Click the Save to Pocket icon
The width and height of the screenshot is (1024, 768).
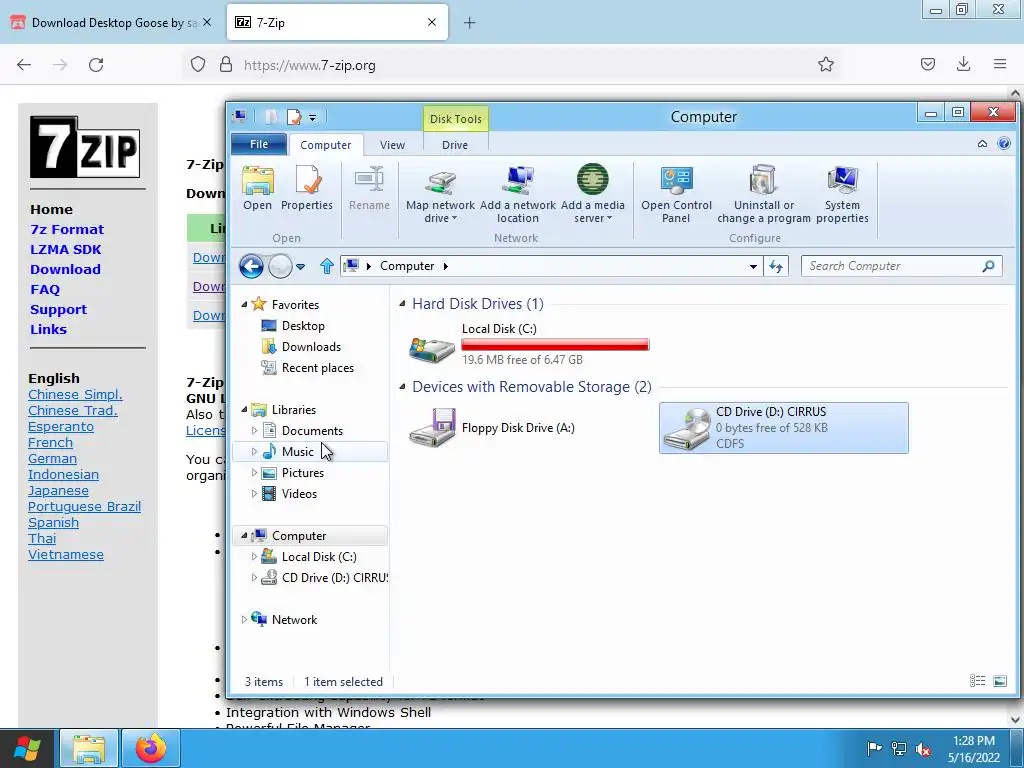click(x=927, y=64)
